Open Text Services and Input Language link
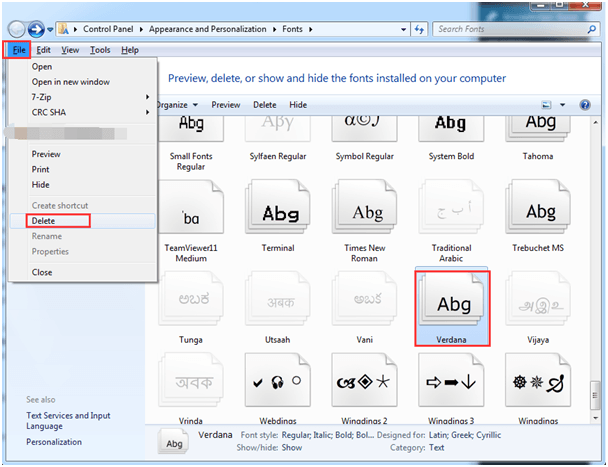608x467 pixels. click(68, 421)
